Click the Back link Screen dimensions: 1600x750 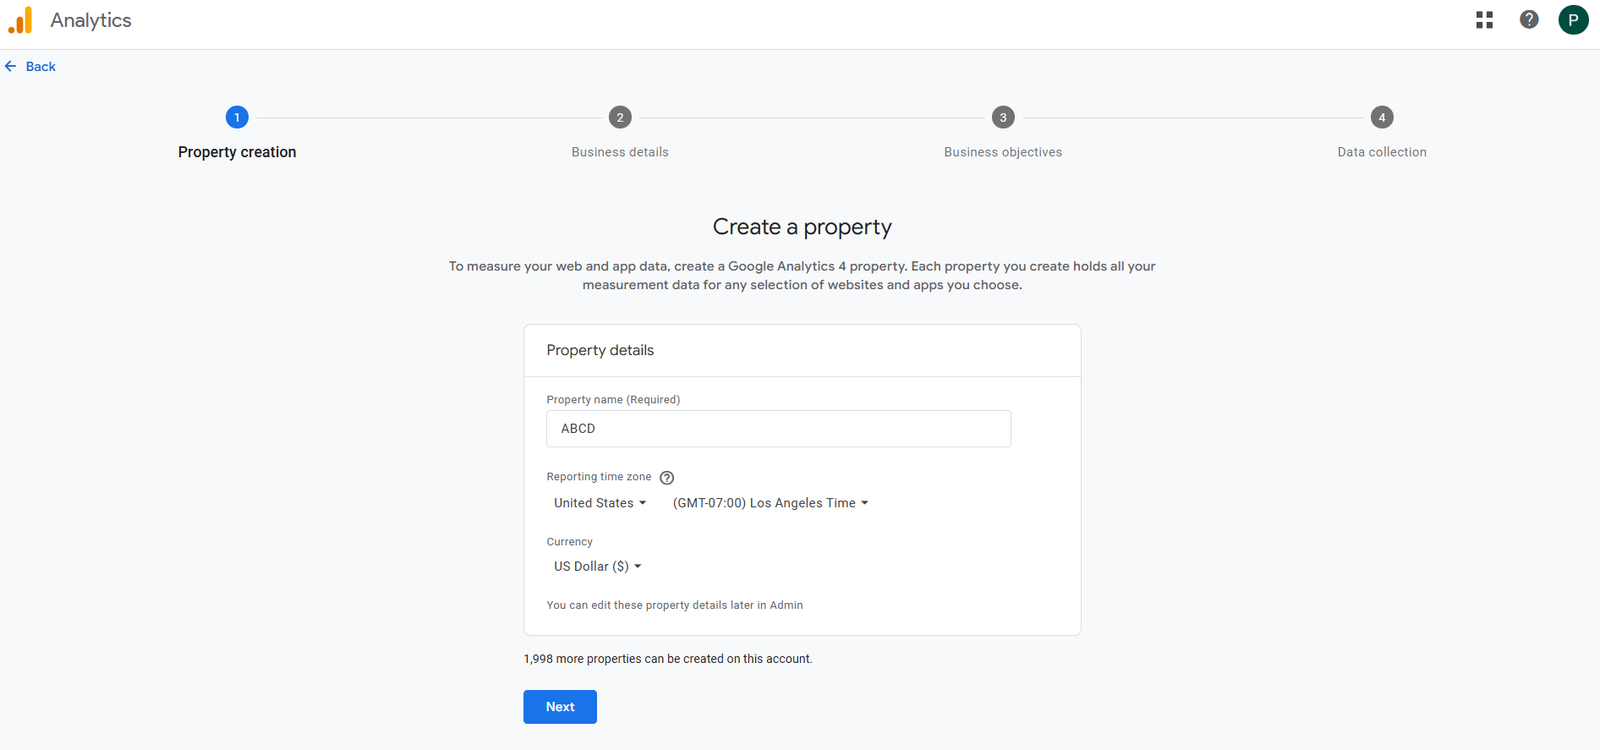(x=41, y=66)
